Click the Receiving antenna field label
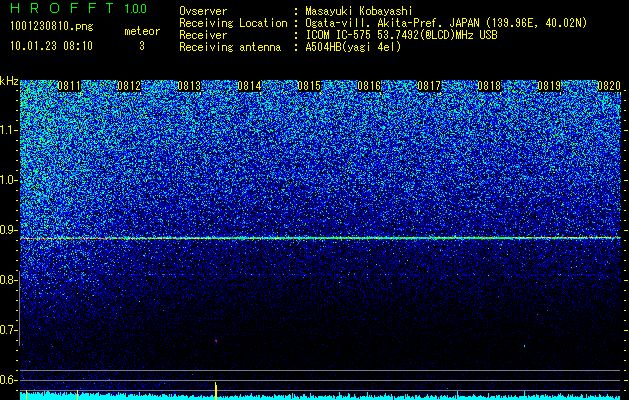This screenshot has height=400, width=629. coord(230,47)
